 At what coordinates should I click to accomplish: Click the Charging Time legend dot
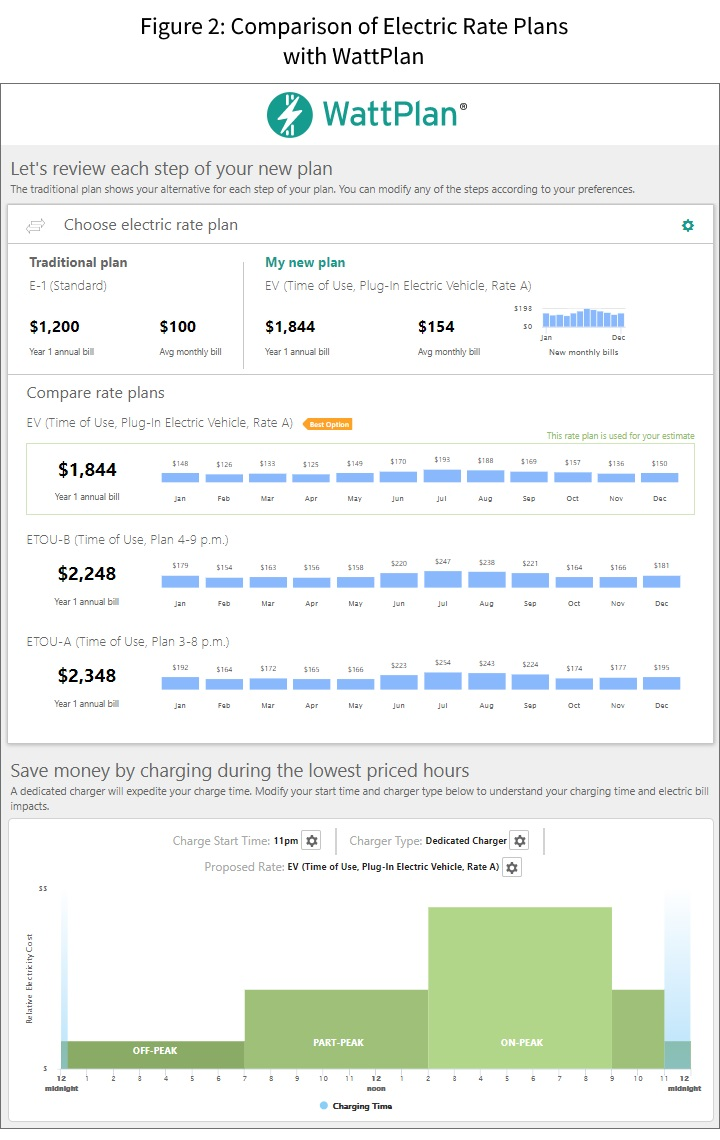click(324, 1106)
